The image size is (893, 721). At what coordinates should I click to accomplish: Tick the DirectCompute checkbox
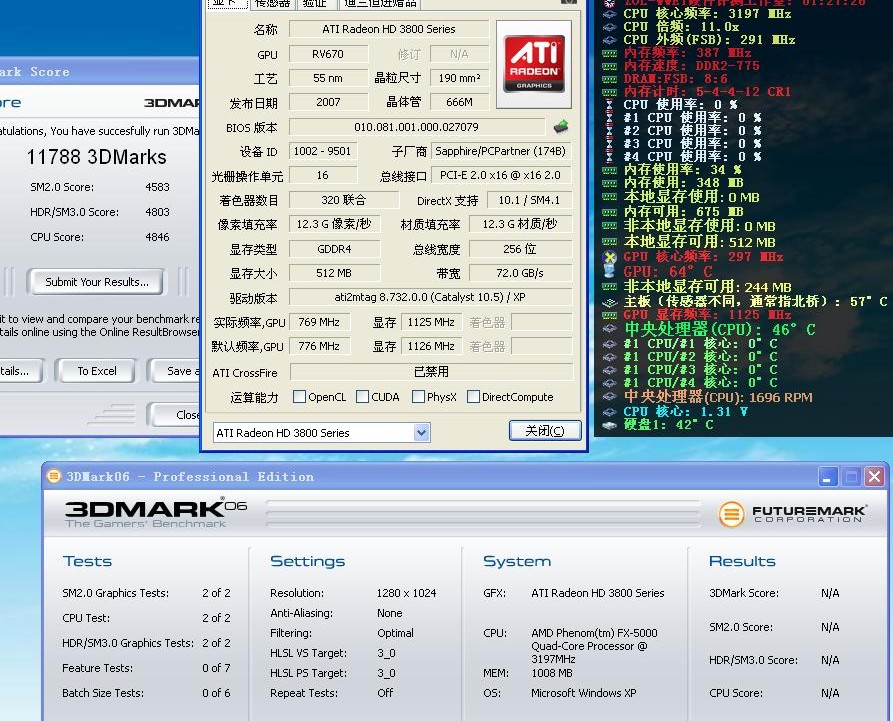[x=473, y=397]
